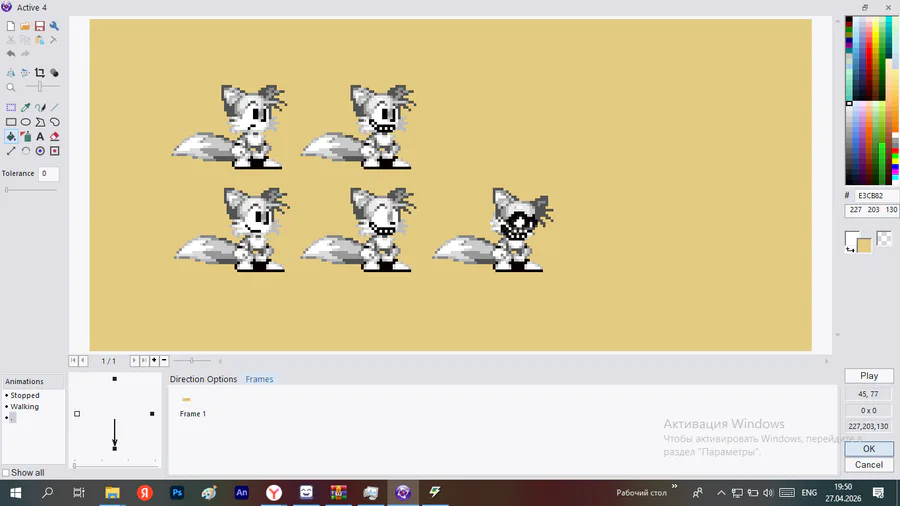Select the Polygon tool
This screenshot has height=506, width=900.
[40, 122]
